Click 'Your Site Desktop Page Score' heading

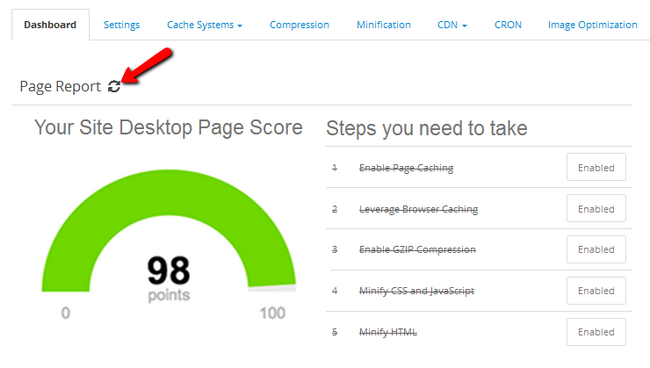[x=168, y=127]
